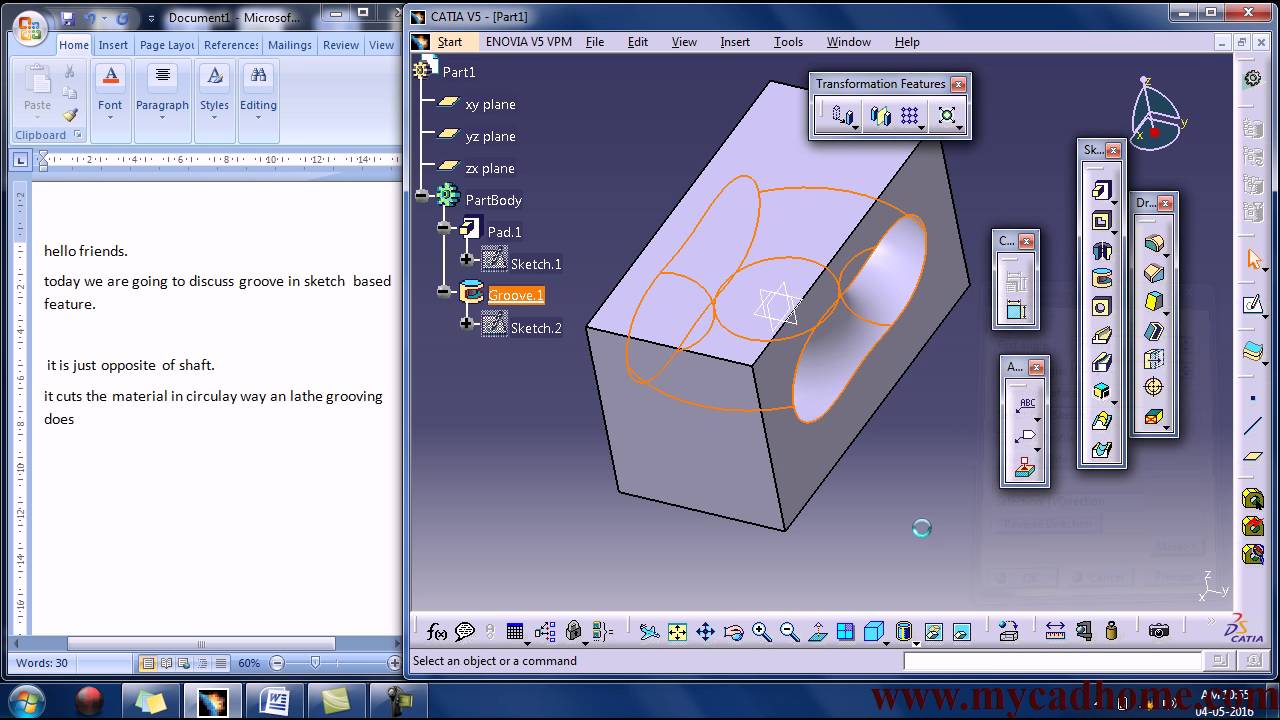1280x720 pixels.
Task: Click the Mirror icon in Transformation Features
Action: pyautogui.click(x=880, y=117)
